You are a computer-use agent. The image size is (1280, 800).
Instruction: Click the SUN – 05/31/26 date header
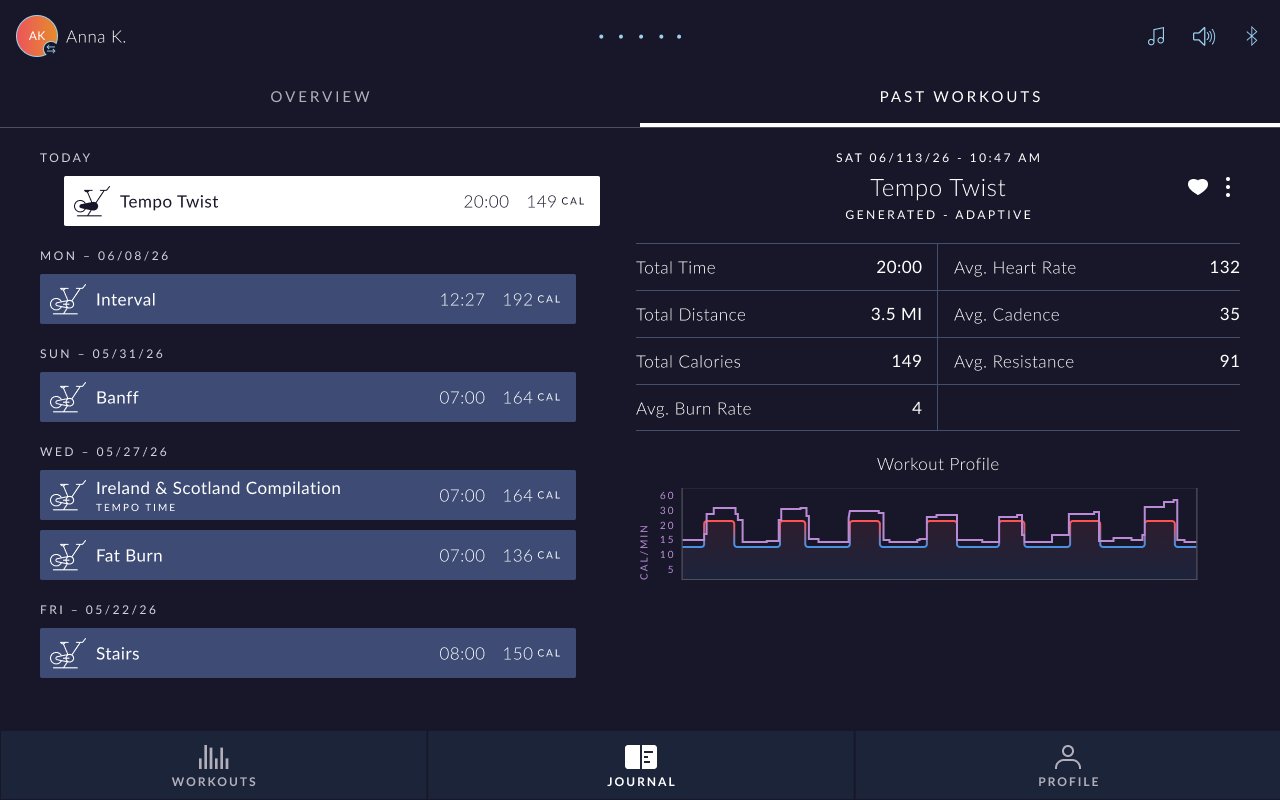pos(102,353)
